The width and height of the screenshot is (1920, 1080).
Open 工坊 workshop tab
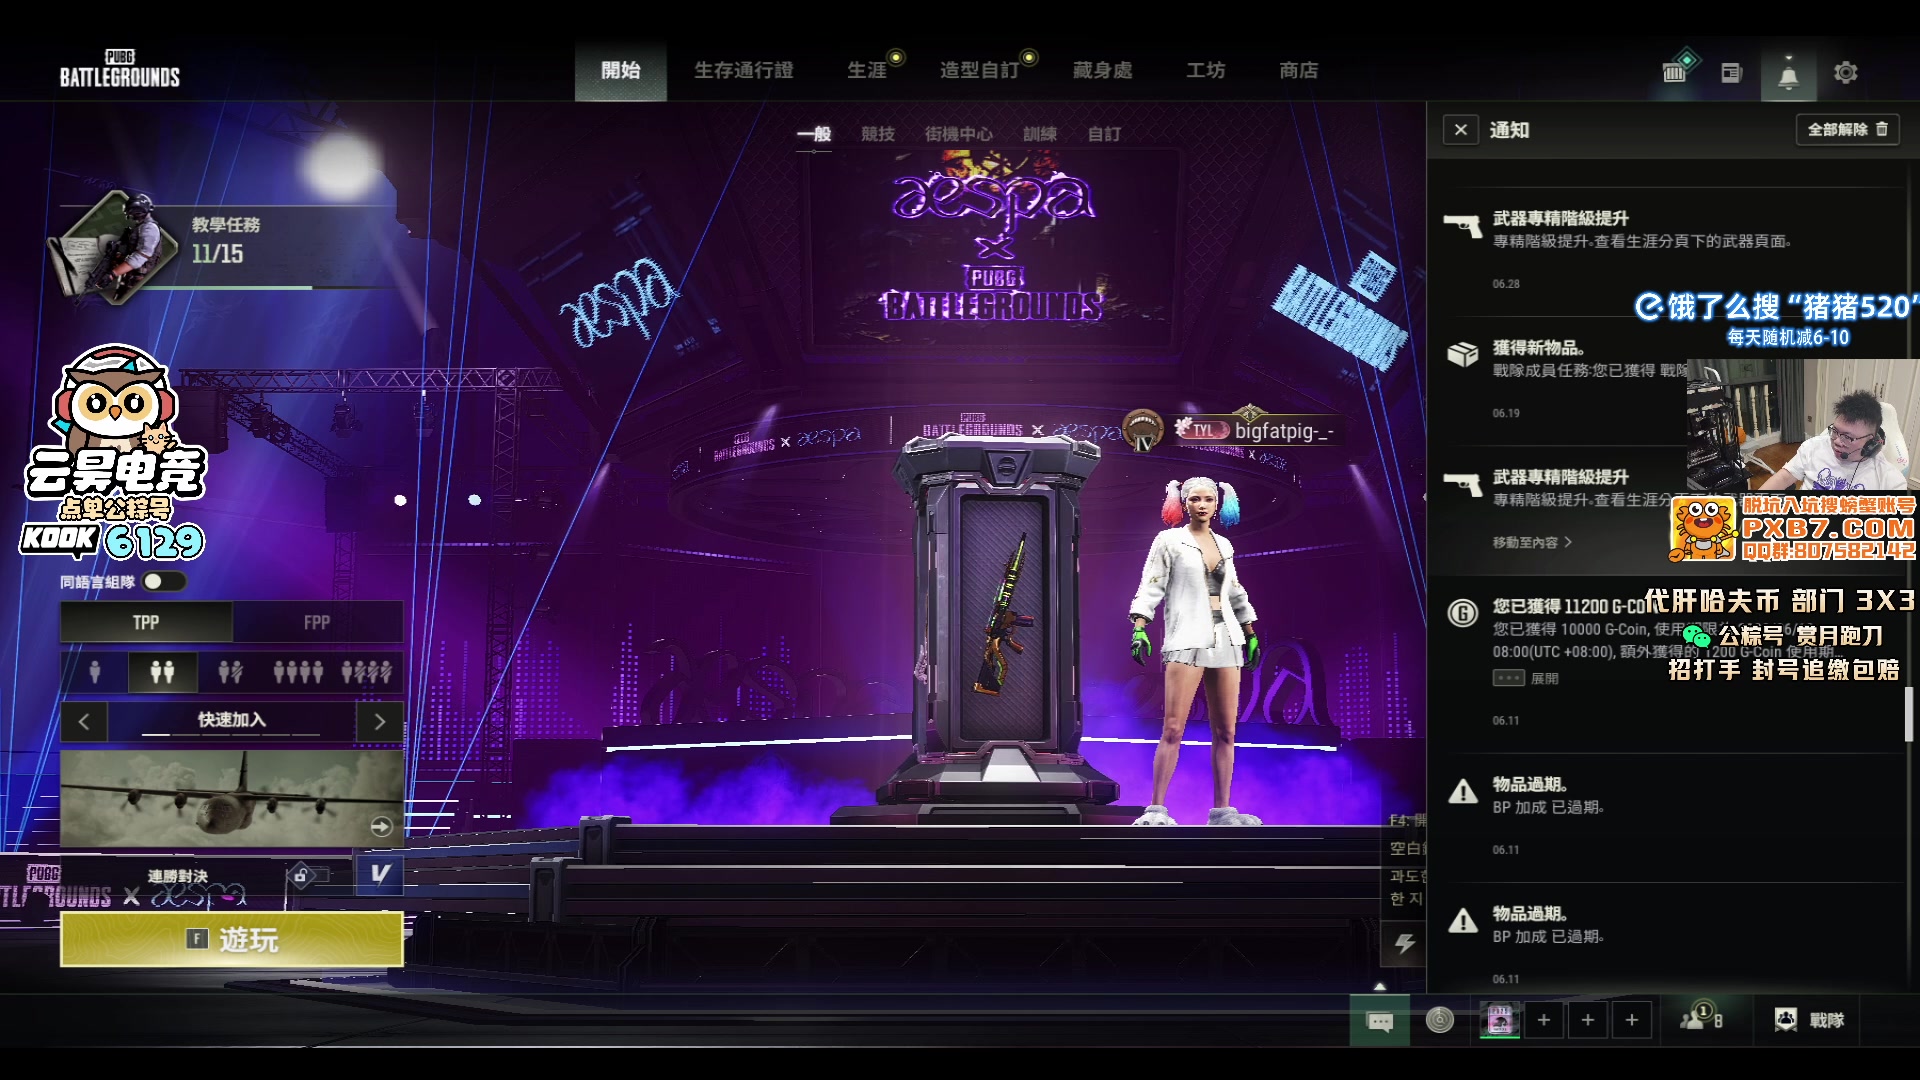pyautogui.click(x=1205, y=70)
